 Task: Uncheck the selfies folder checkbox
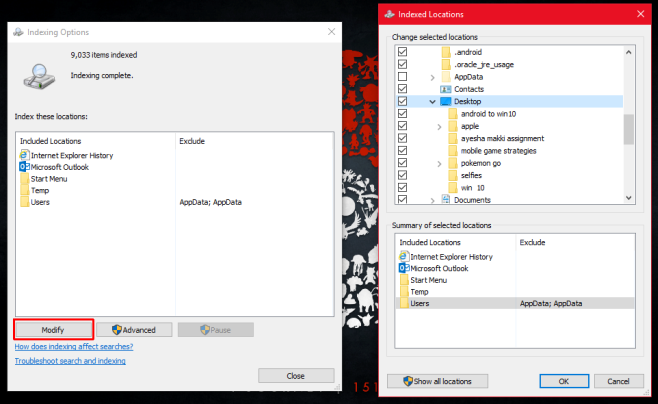(402, 175)
